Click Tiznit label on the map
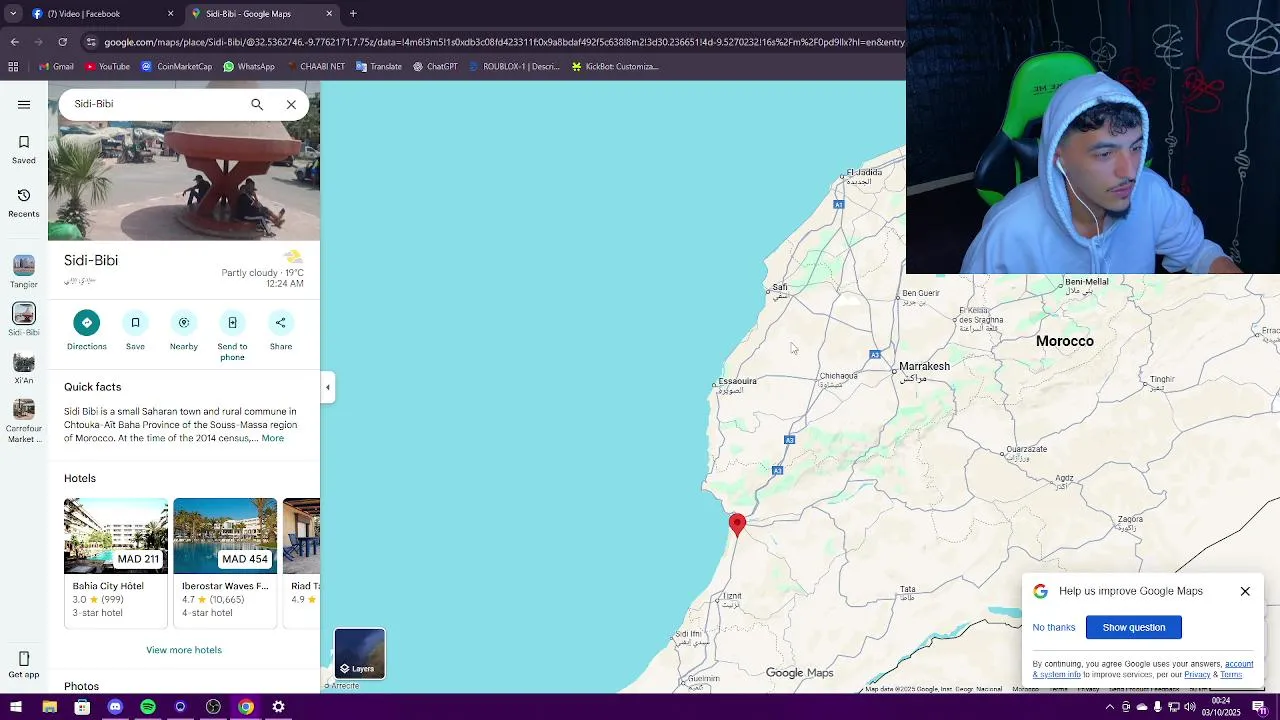1280x720 pixels. click(x=732, y=597)
